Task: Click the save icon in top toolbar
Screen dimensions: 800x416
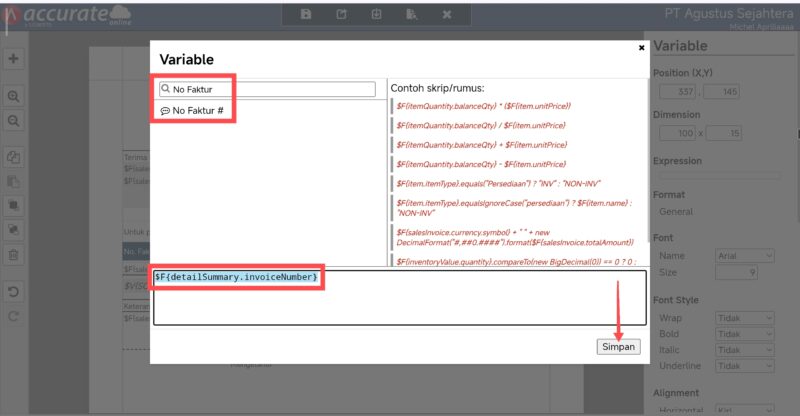Action: (x=306, y=14)
